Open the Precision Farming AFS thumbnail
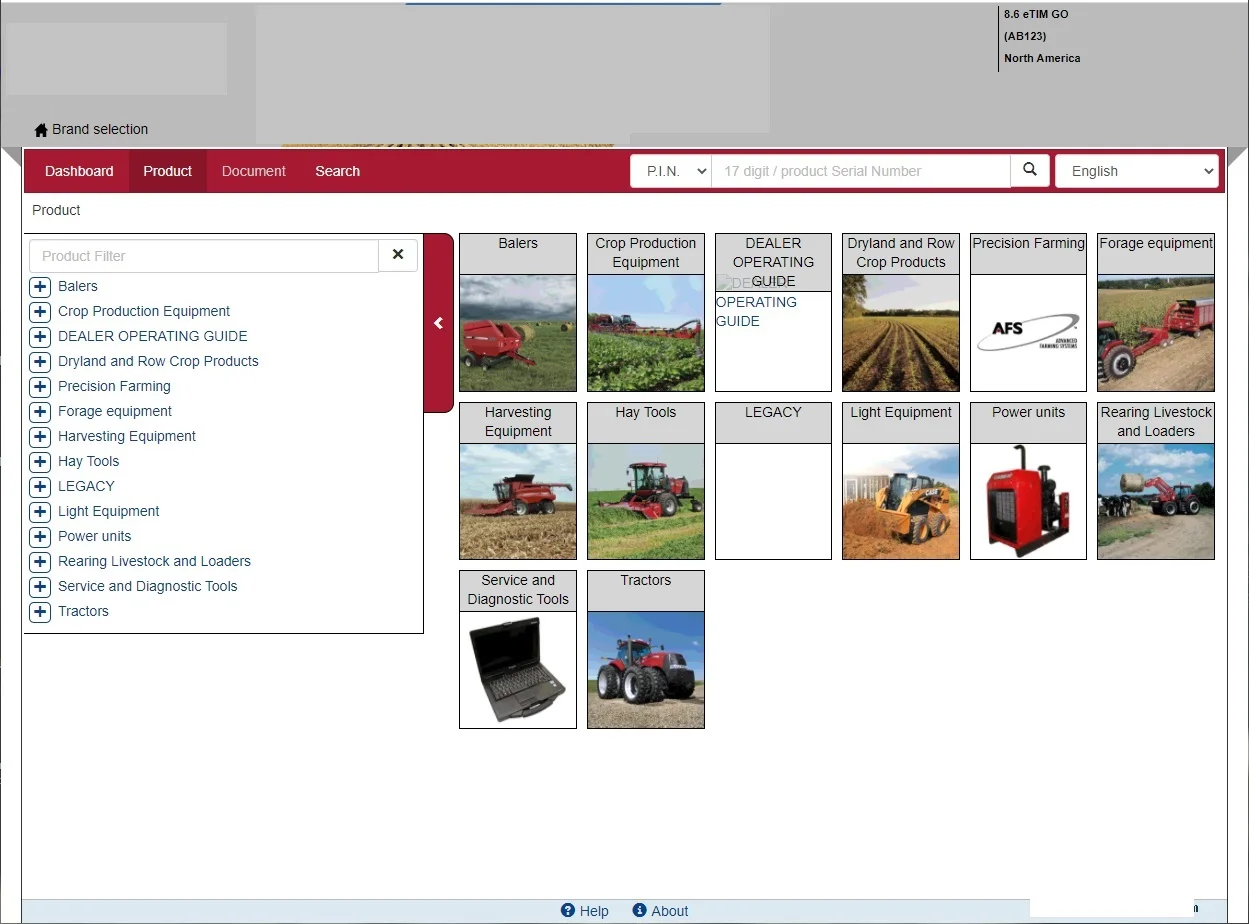1249x924 pixels. point(1028,333)
